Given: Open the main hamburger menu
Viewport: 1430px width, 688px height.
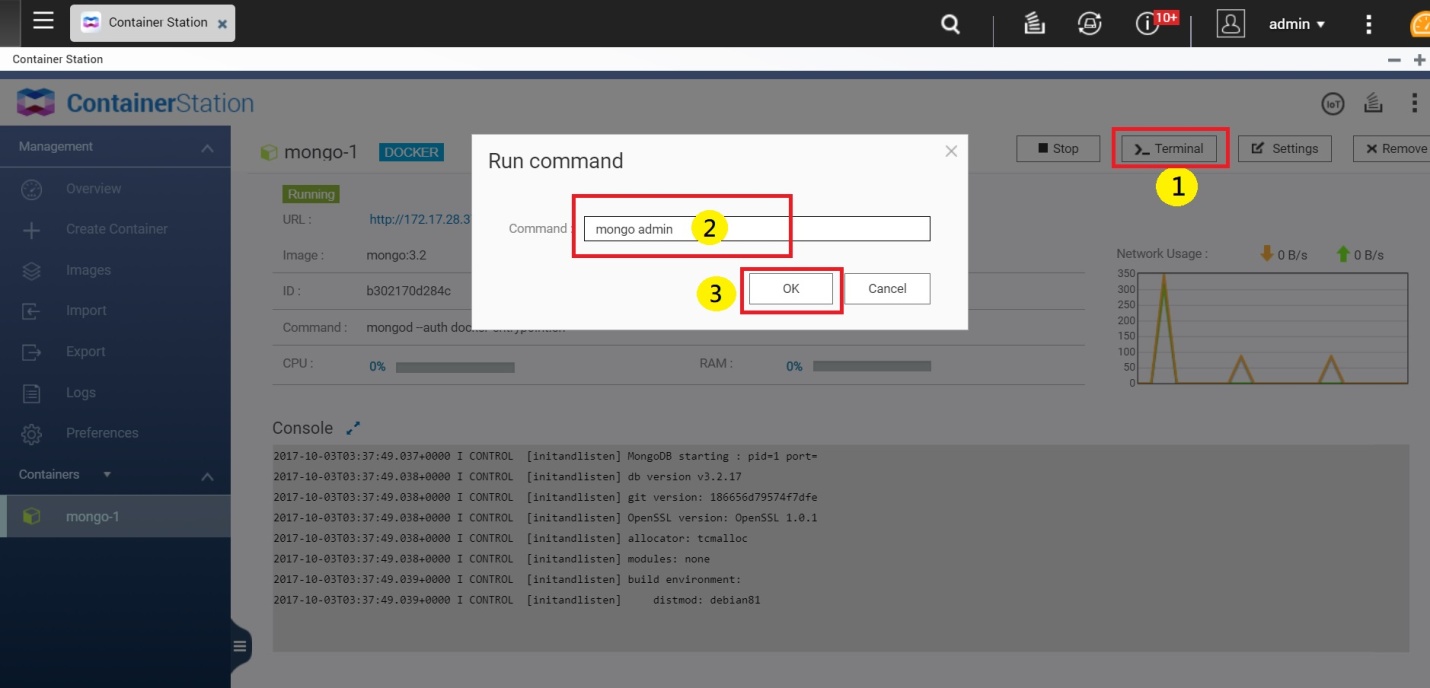Looking at the screenshot, I should (x=43, y=21).
